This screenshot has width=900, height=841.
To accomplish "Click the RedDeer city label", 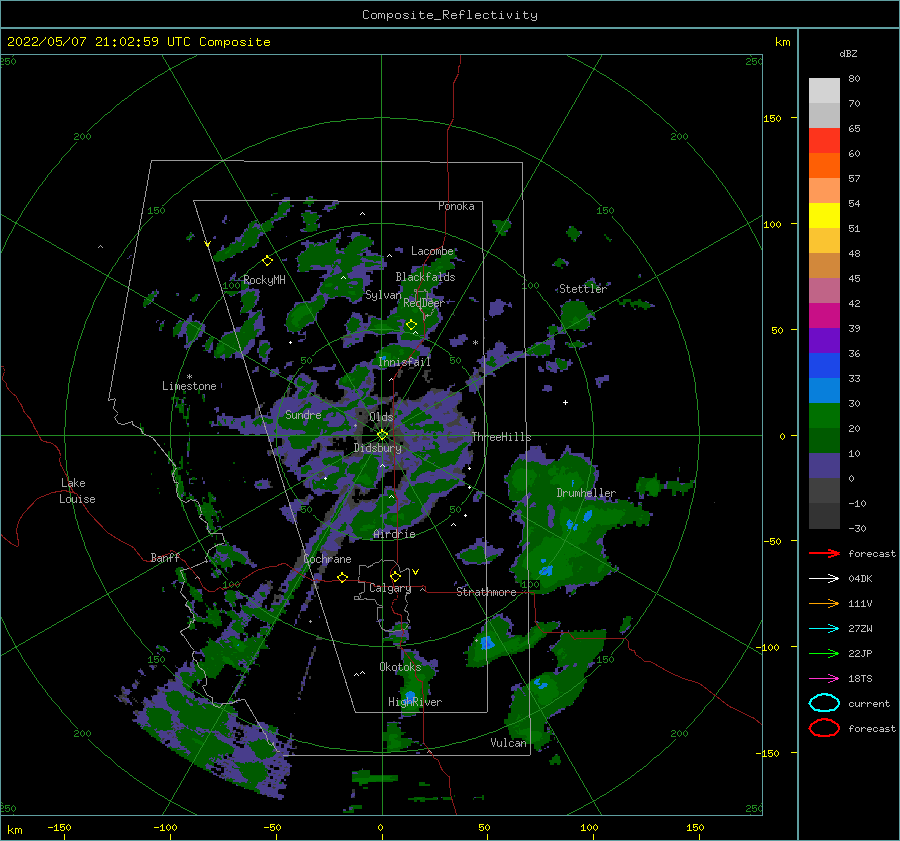I will [x=424, y=303].
